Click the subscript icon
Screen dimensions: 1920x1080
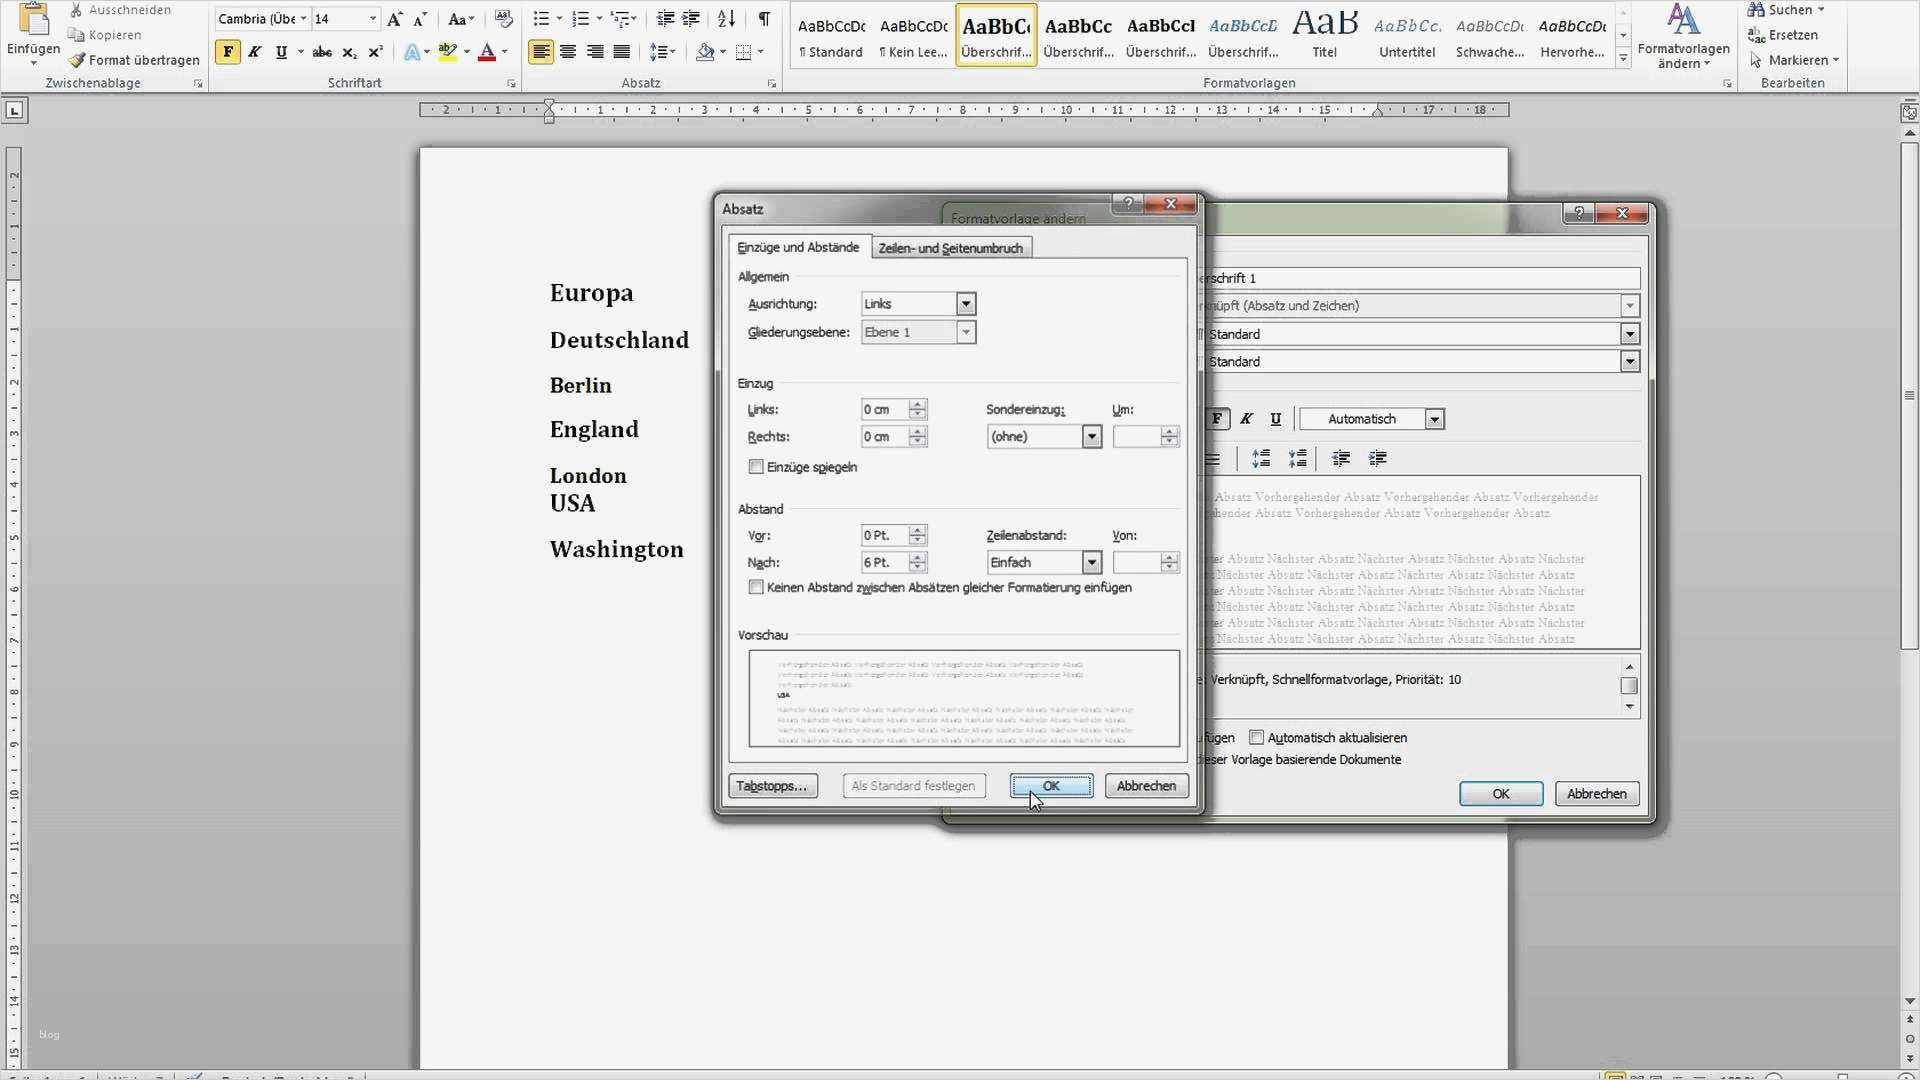point(350,52)
